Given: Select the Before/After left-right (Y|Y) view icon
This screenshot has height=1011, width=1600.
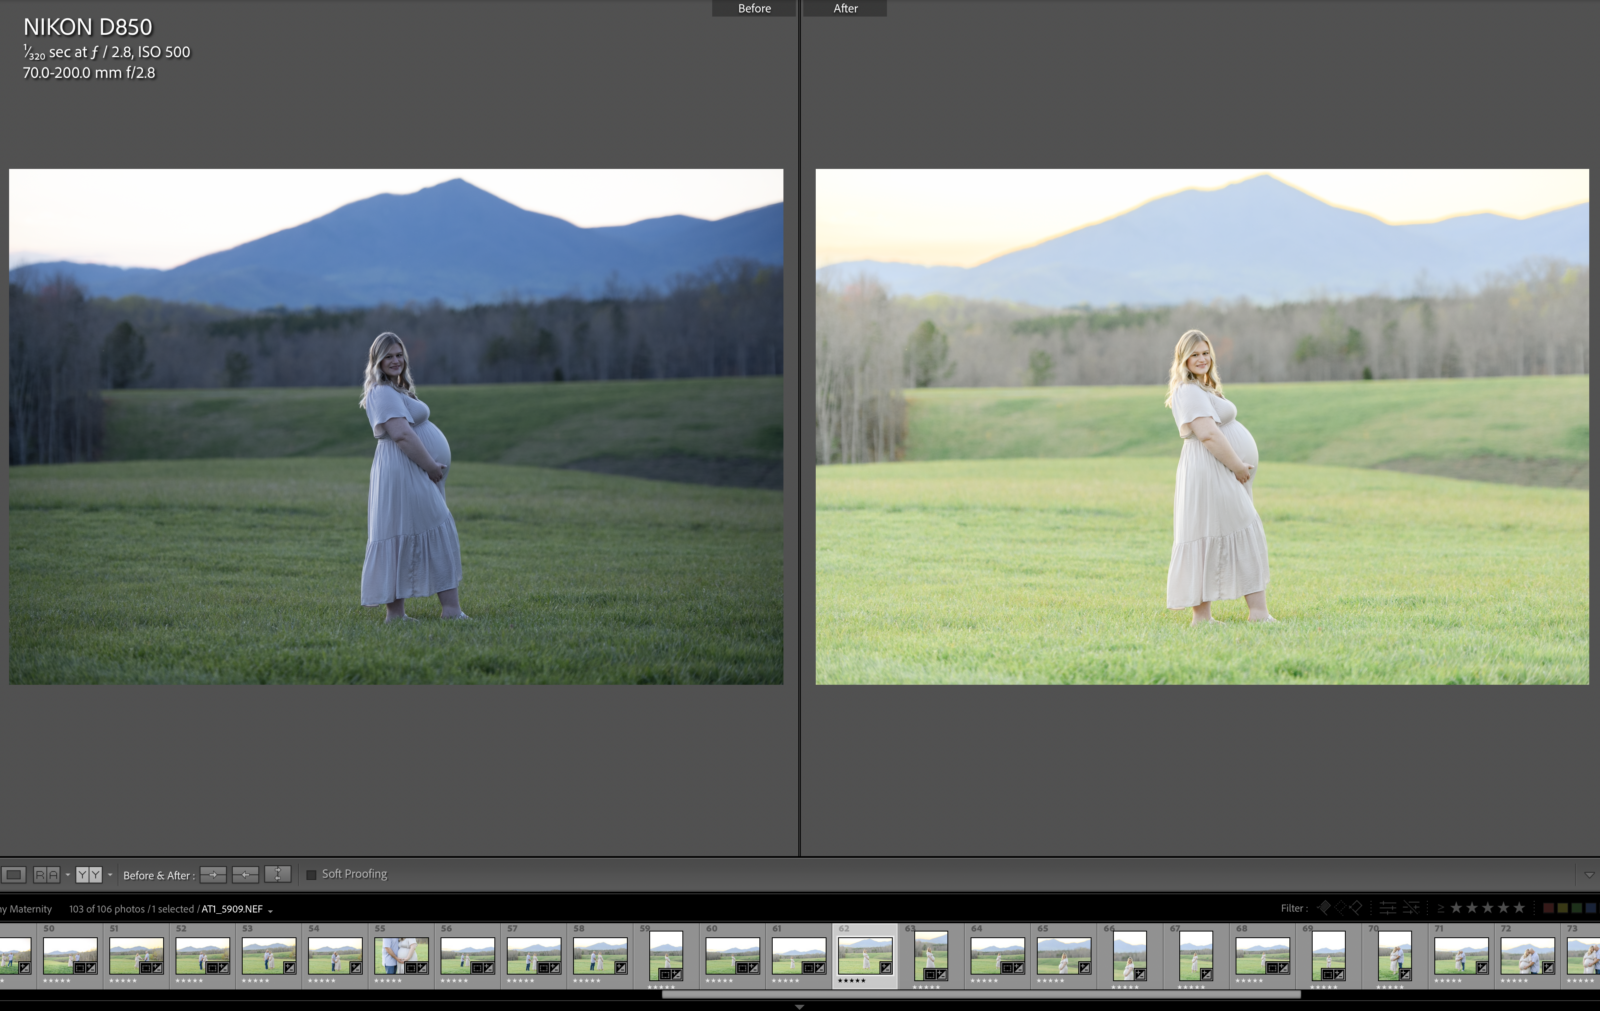Looking at the screenshot, I should [88, 874].
